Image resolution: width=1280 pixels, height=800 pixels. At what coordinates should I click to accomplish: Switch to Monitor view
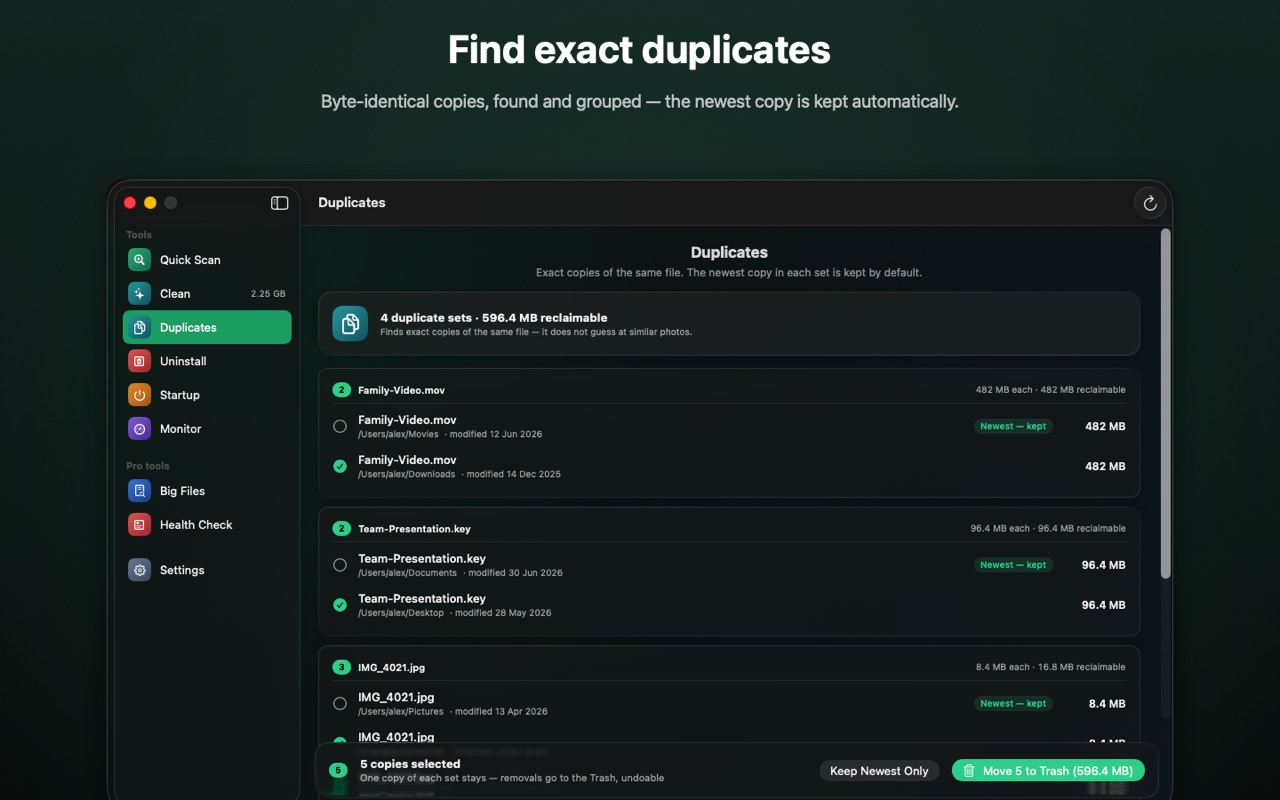click(207, 429)
